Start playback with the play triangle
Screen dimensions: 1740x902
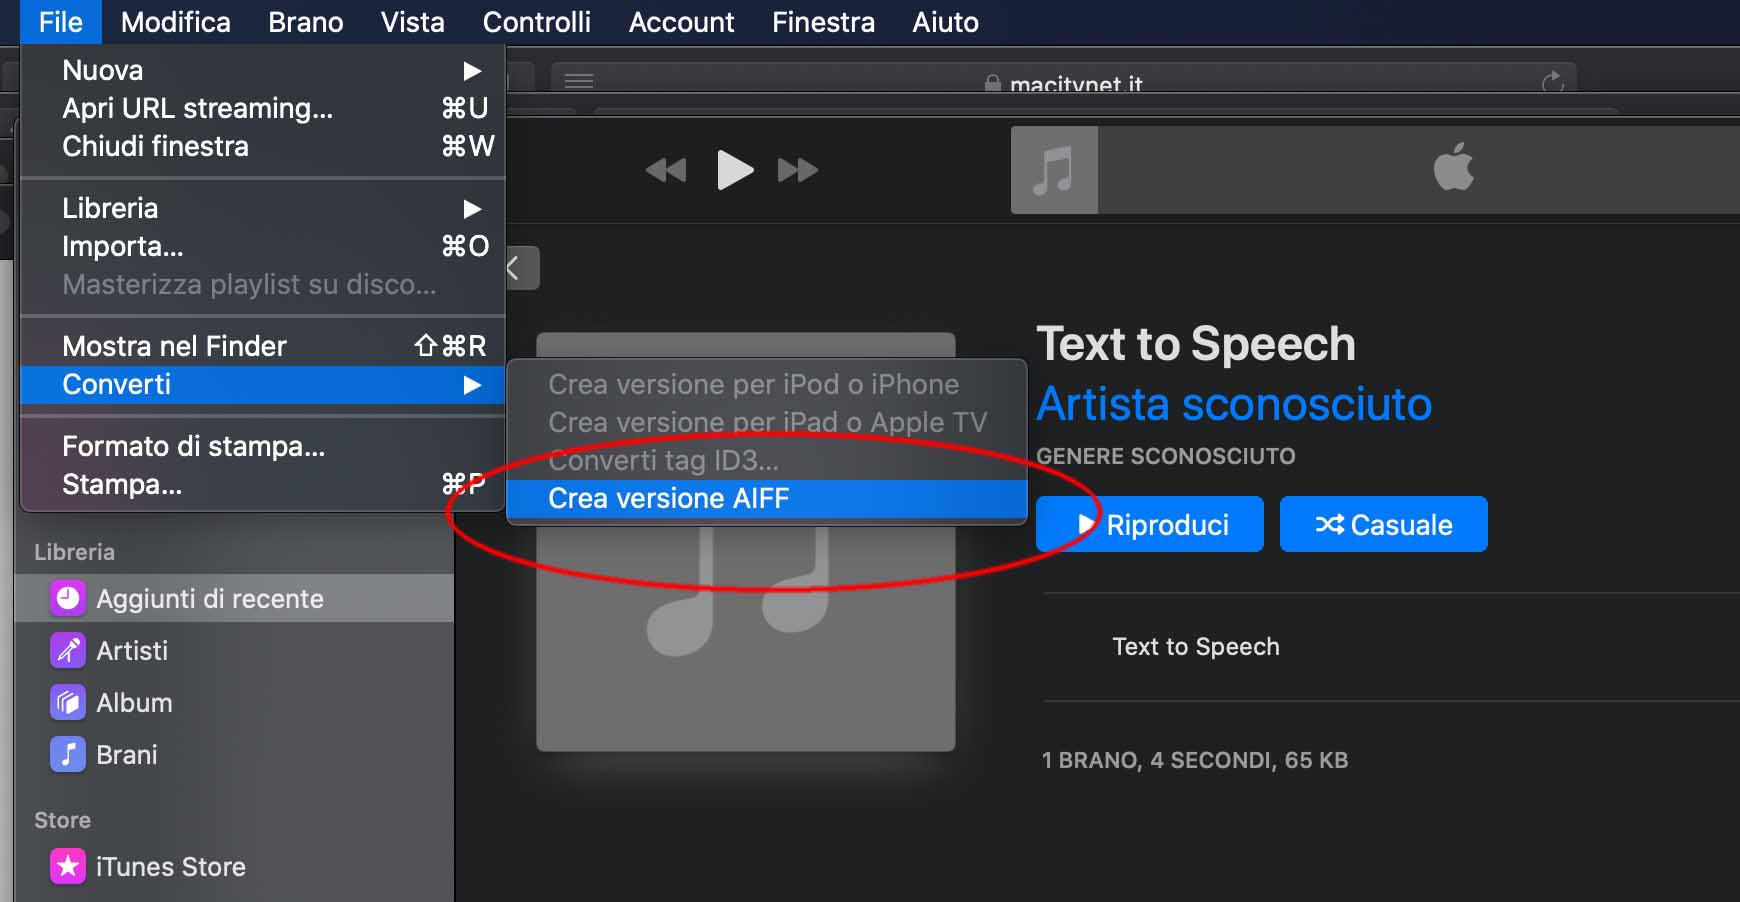[x=735, y=170]
